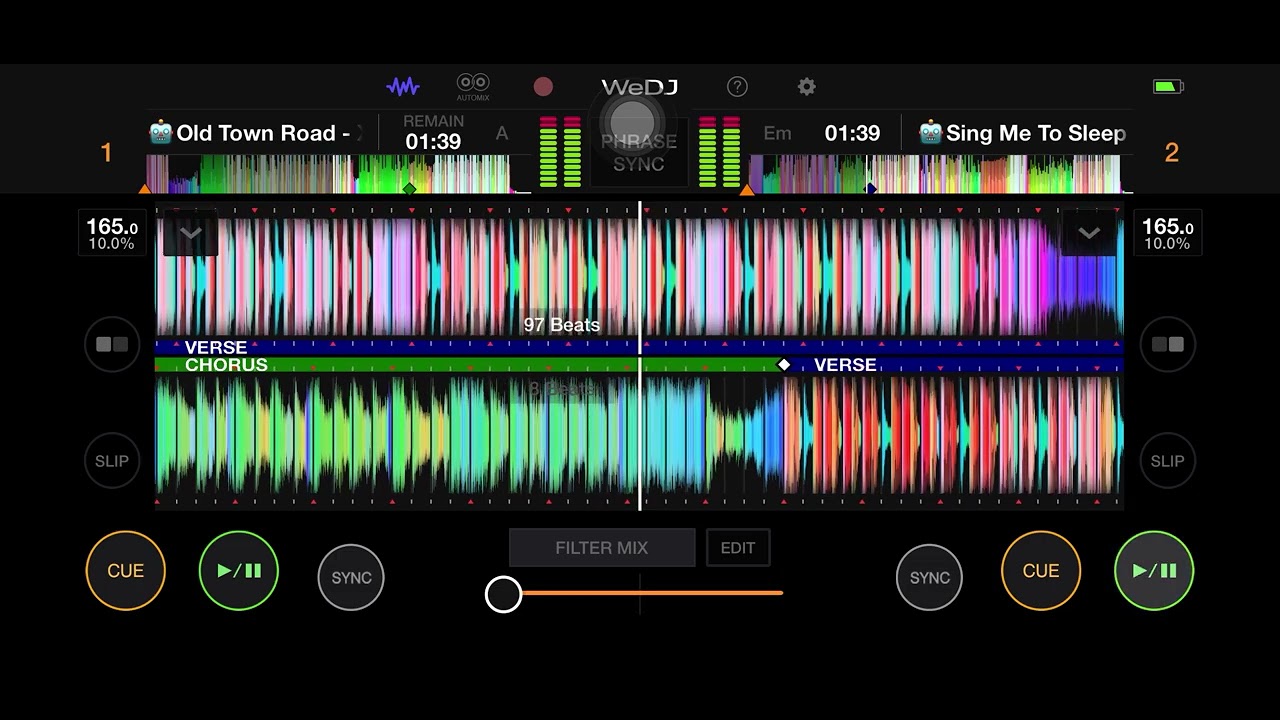1280x720 pixels.
Task: Select the FILTER MIX transition mode
Action: (x=602, y=548)
